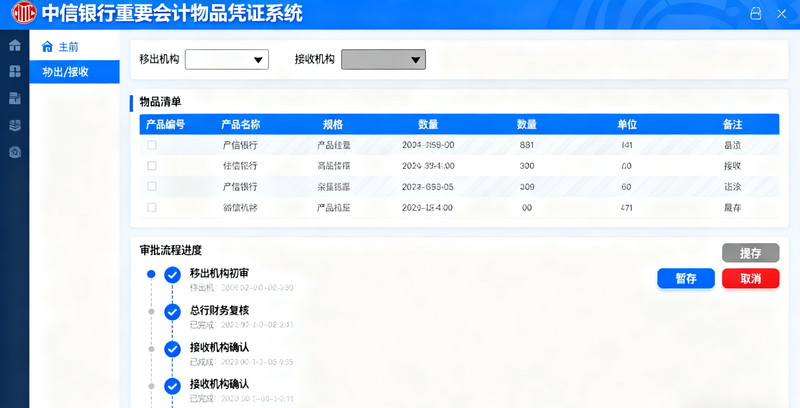Click the checkmark icon beside 已戍成 status
The height and width of the screenshot is (408, 800).
click(x=172, y=349)
